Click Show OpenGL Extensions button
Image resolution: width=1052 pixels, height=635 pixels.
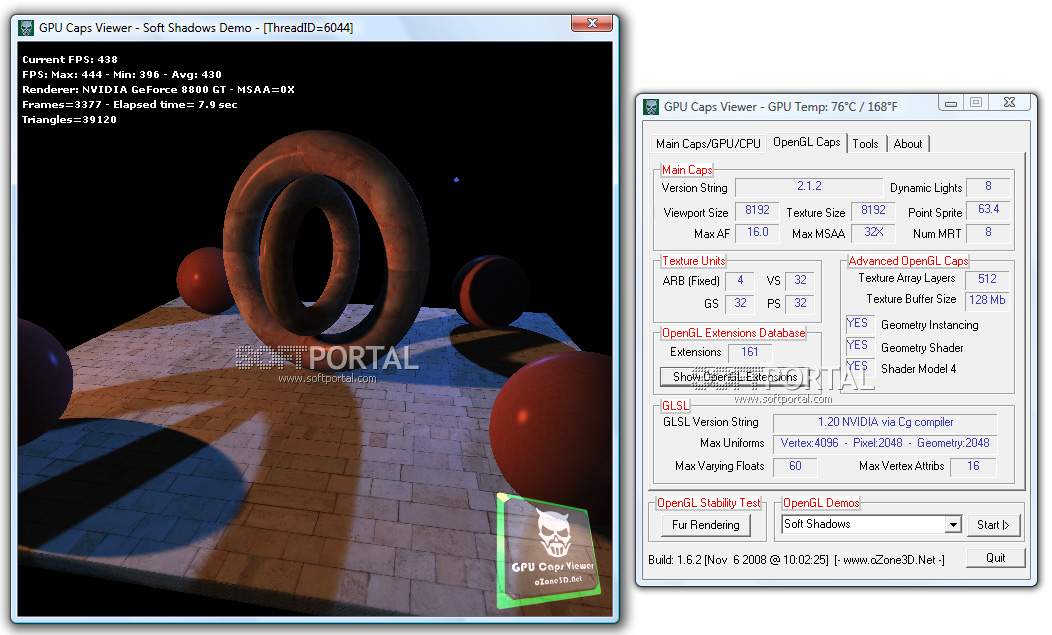tap(735, 377)
